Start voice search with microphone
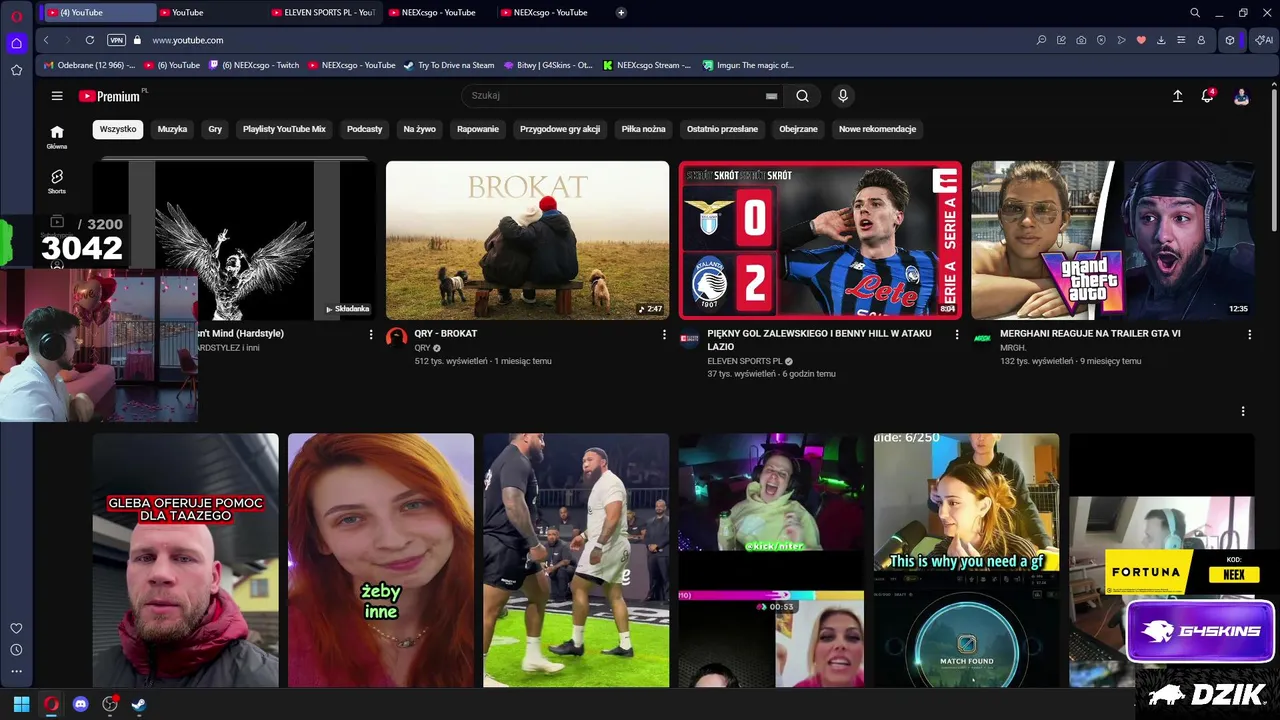Image resolution: width=1280 pixels, height=720 pixels. tap(843, 96)
